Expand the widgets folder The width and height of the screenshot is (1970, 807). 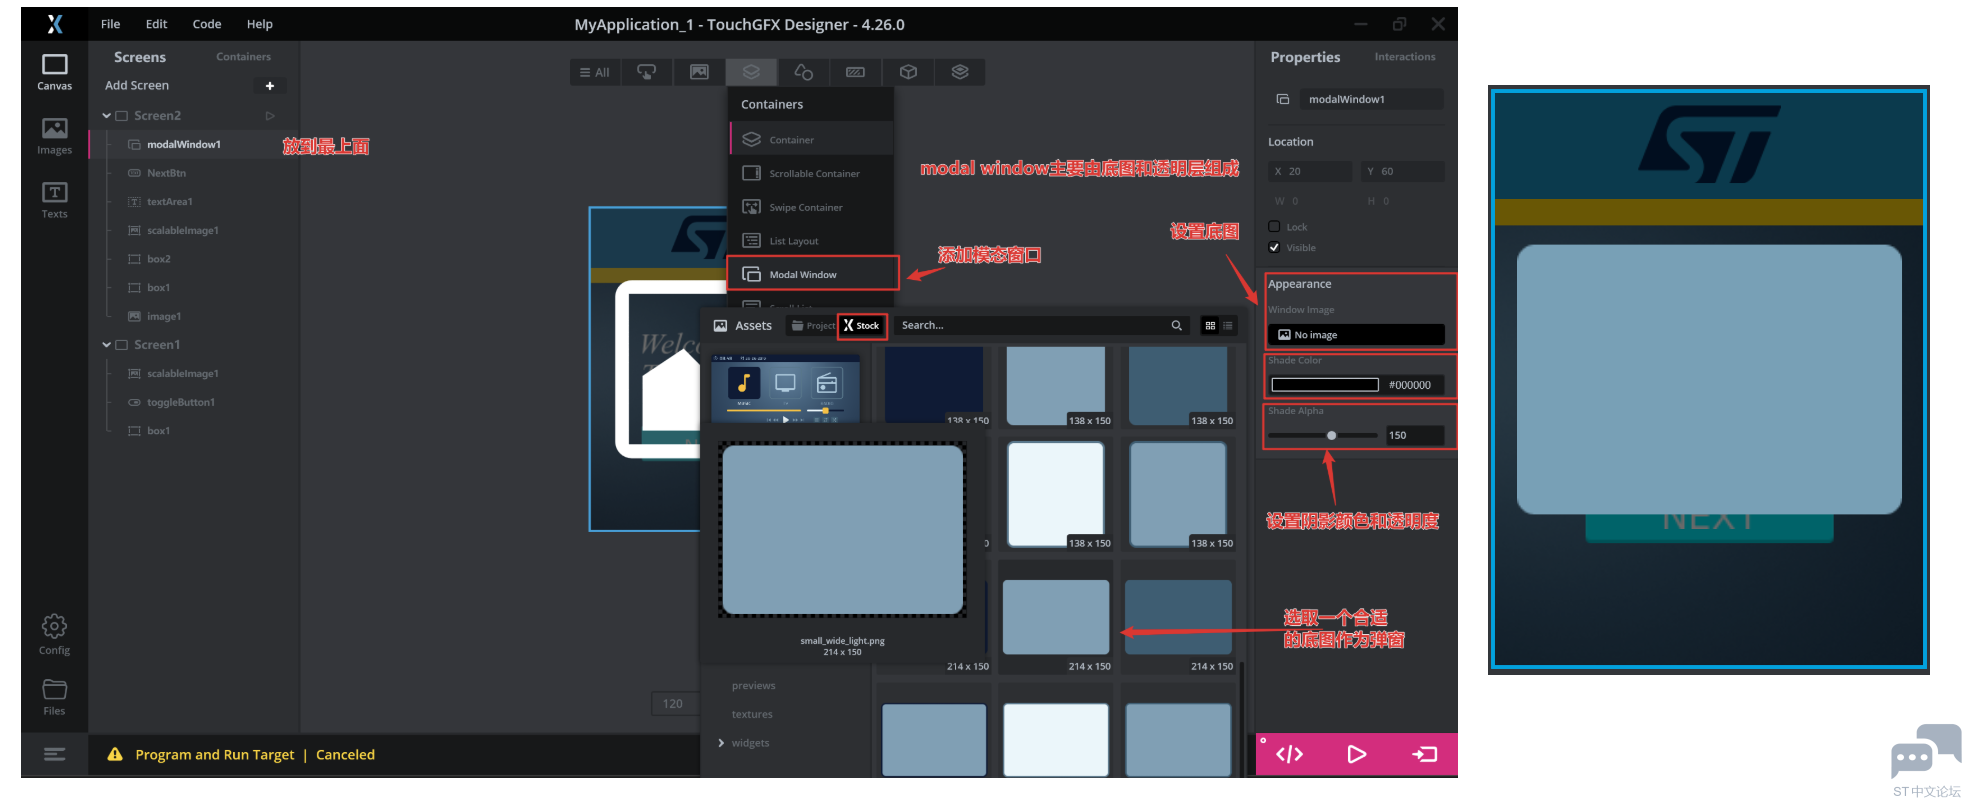pos(721,743)
